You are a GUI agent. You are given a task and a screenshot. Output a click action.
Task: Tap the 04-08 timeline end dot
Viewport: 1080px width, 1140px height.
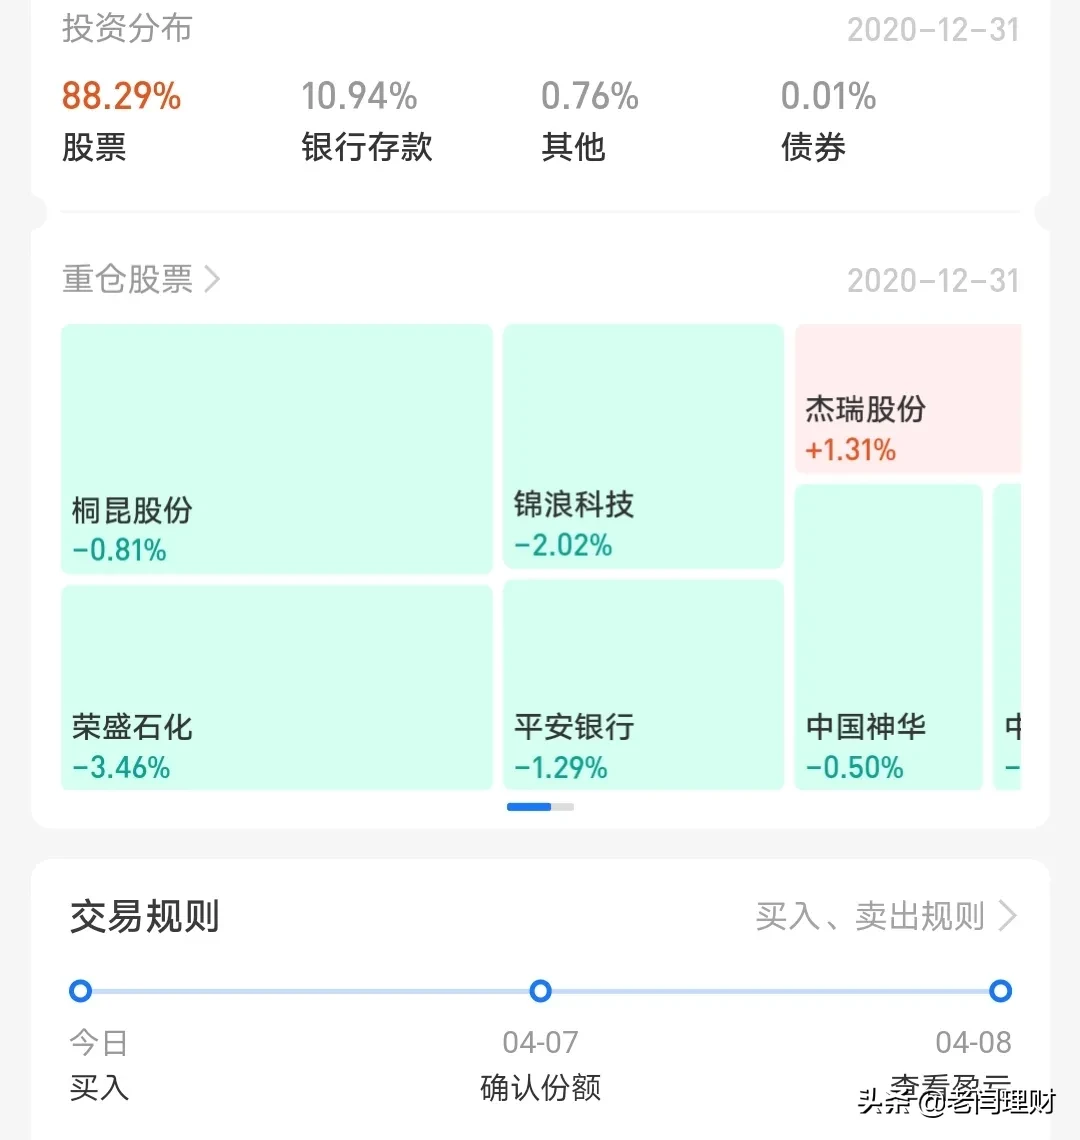click(x=1000, y=991)
